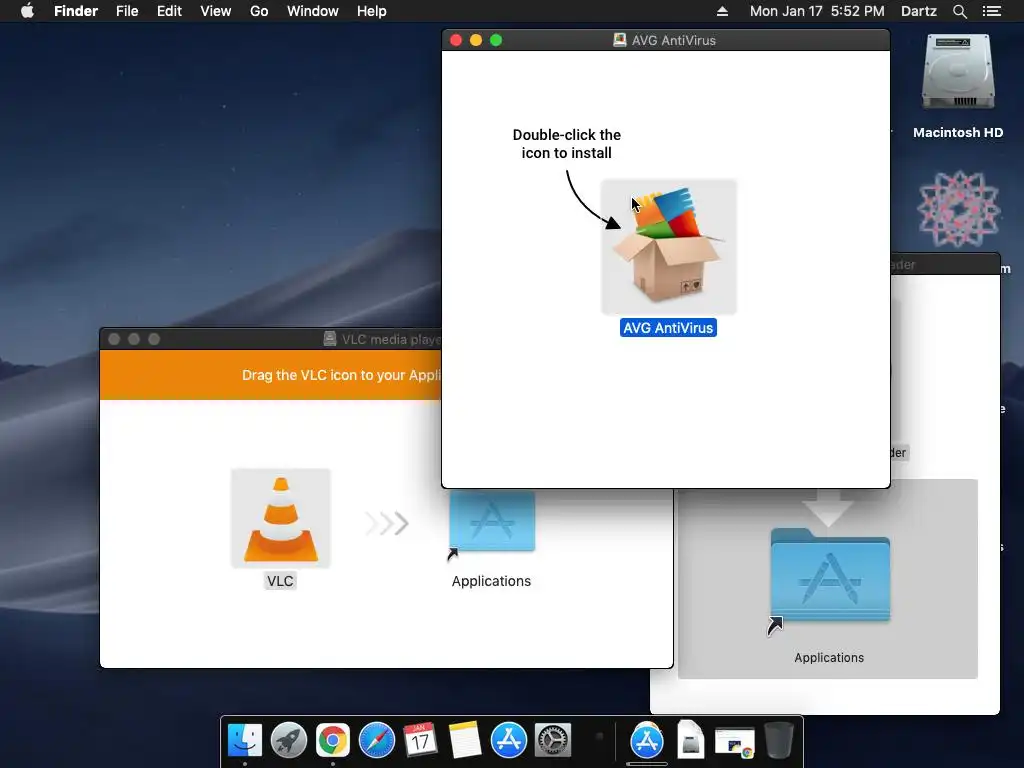
Task: Open Notes app from the dock
Action: coord(464,740)
